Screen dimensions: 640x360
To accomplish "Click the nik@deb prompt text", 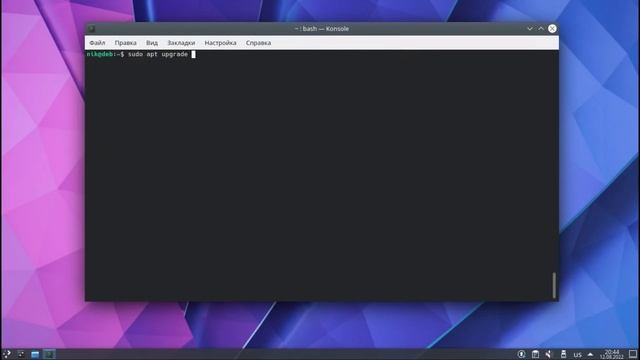I will pyautogui.click(x=100, y=54).
